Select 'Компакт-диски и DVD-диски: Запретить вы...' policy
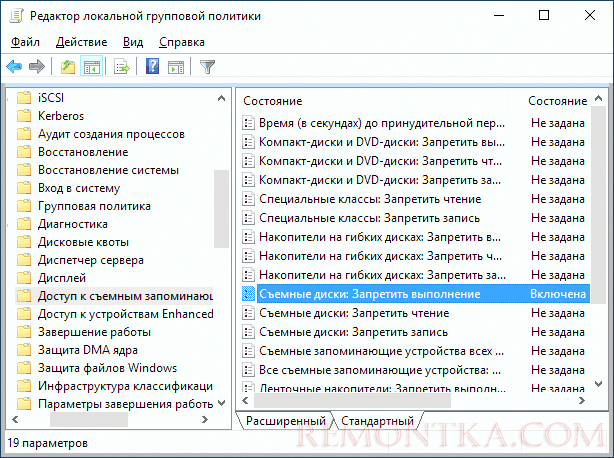Viewport: 614px width, 458px height. (x=382, y=142)
